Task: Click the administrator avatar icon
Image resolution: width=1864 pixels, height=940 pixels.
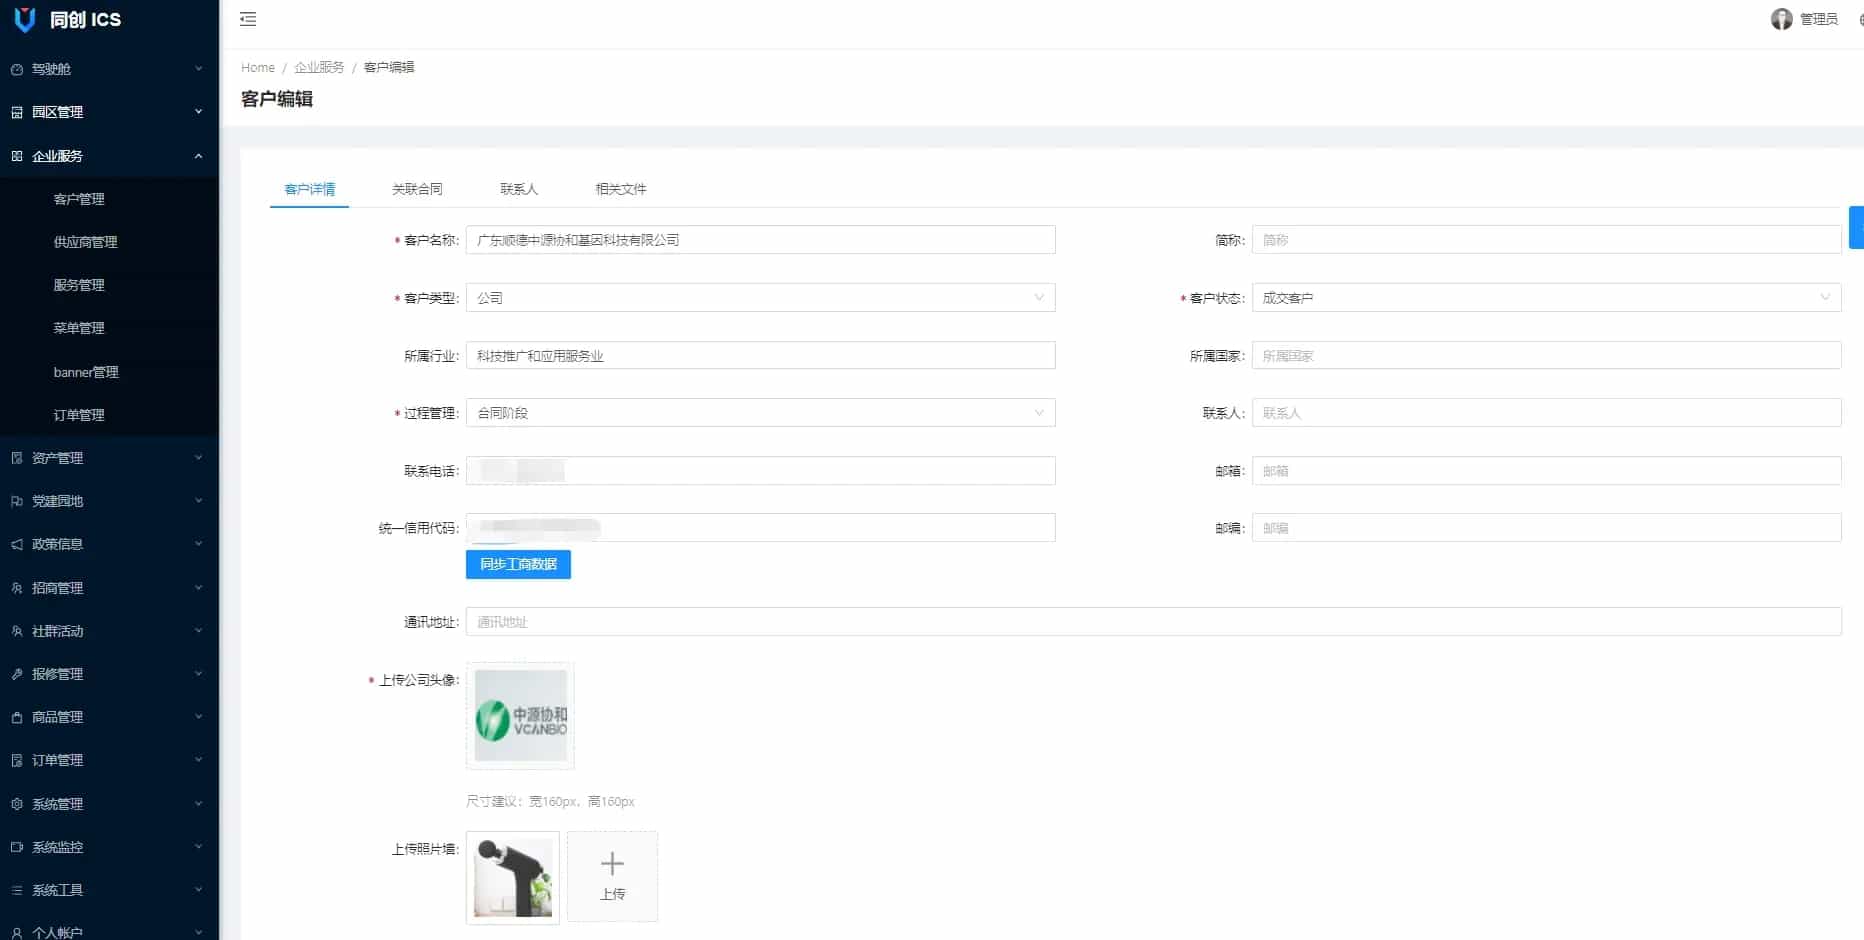Action: [1781, 19]
